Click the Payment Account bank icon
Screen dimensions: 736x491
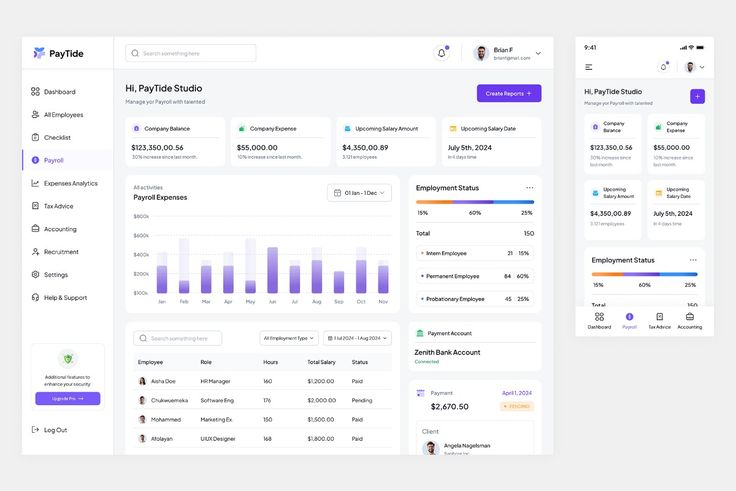[420, 333]
